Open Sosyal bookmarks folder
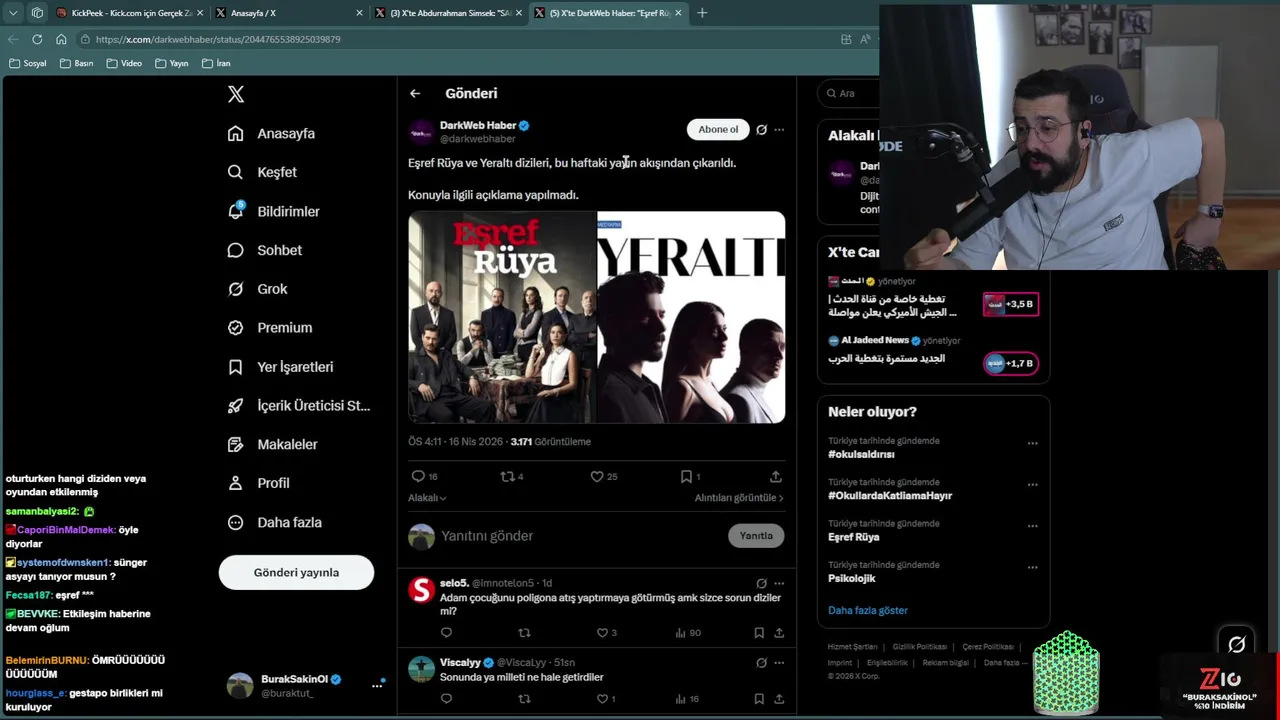 [x=27, y=63]
